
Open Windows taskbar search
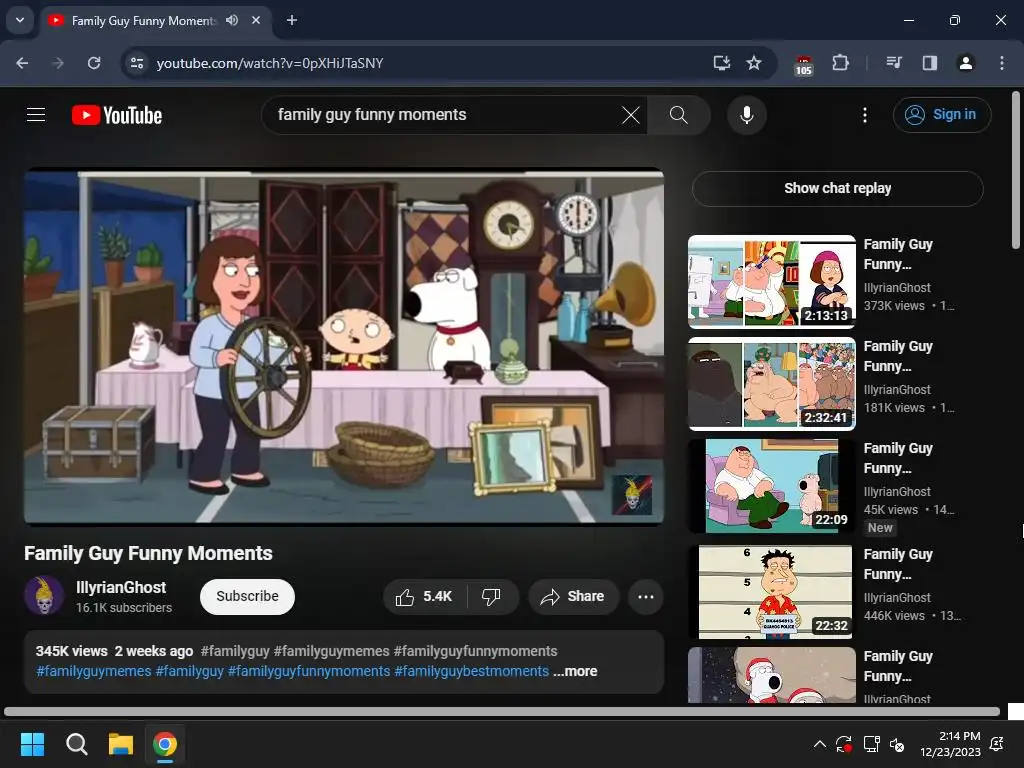pos(76,744)
